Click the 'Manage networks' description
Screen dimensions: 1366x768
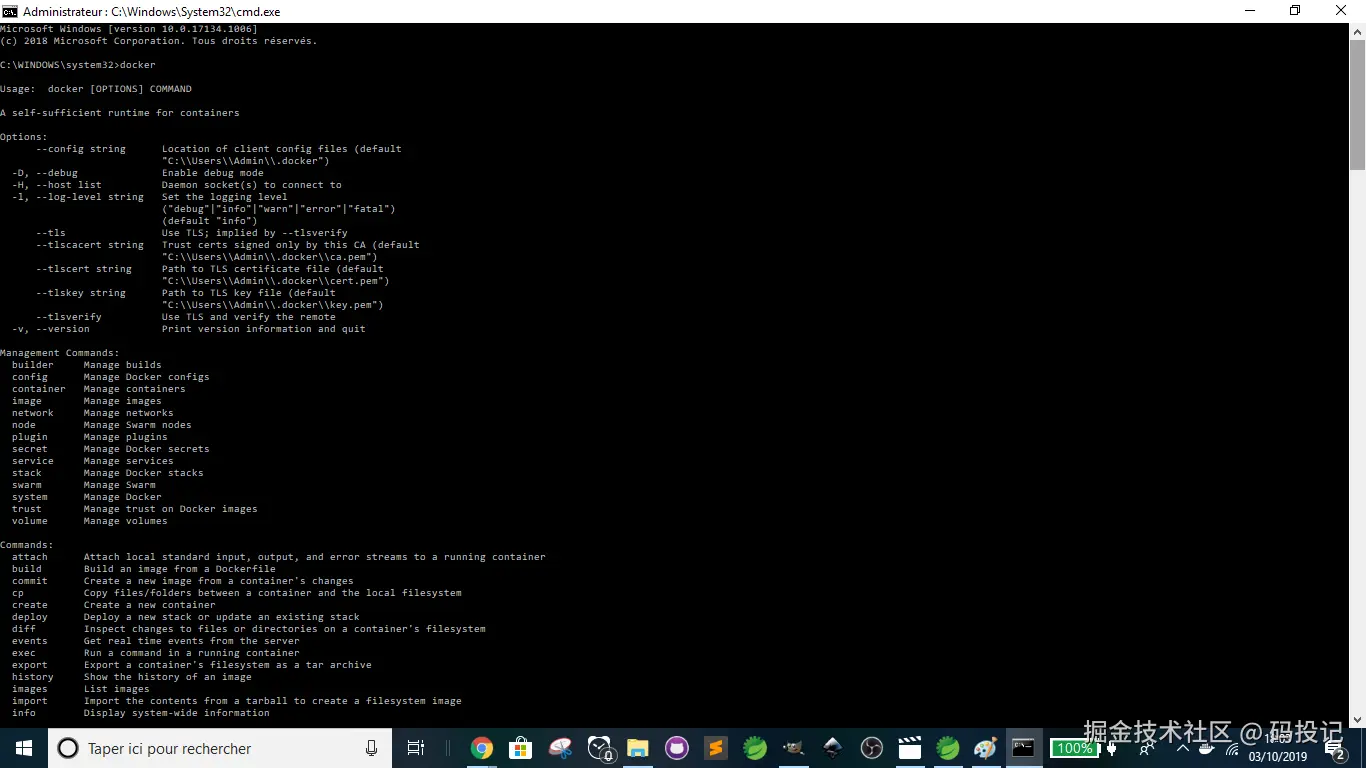[x=129, y=413]
